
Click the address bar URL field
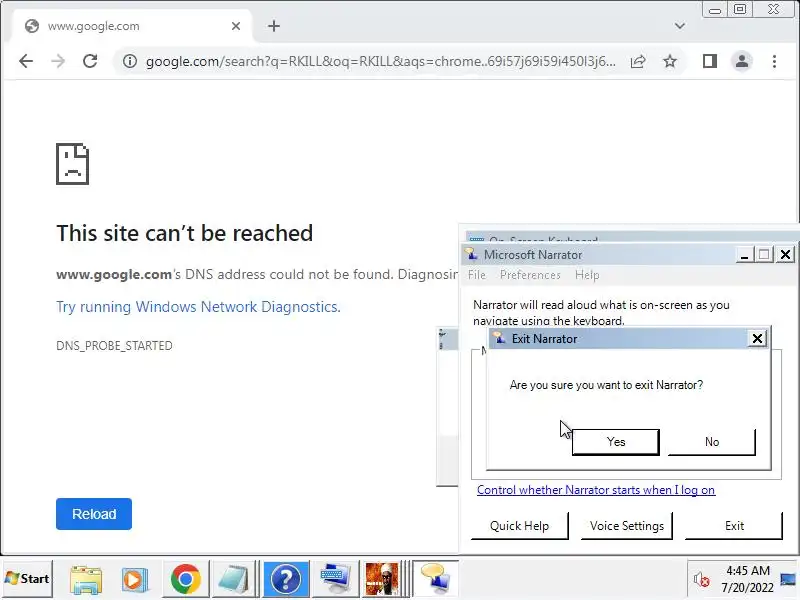click(x=380, y=62)
